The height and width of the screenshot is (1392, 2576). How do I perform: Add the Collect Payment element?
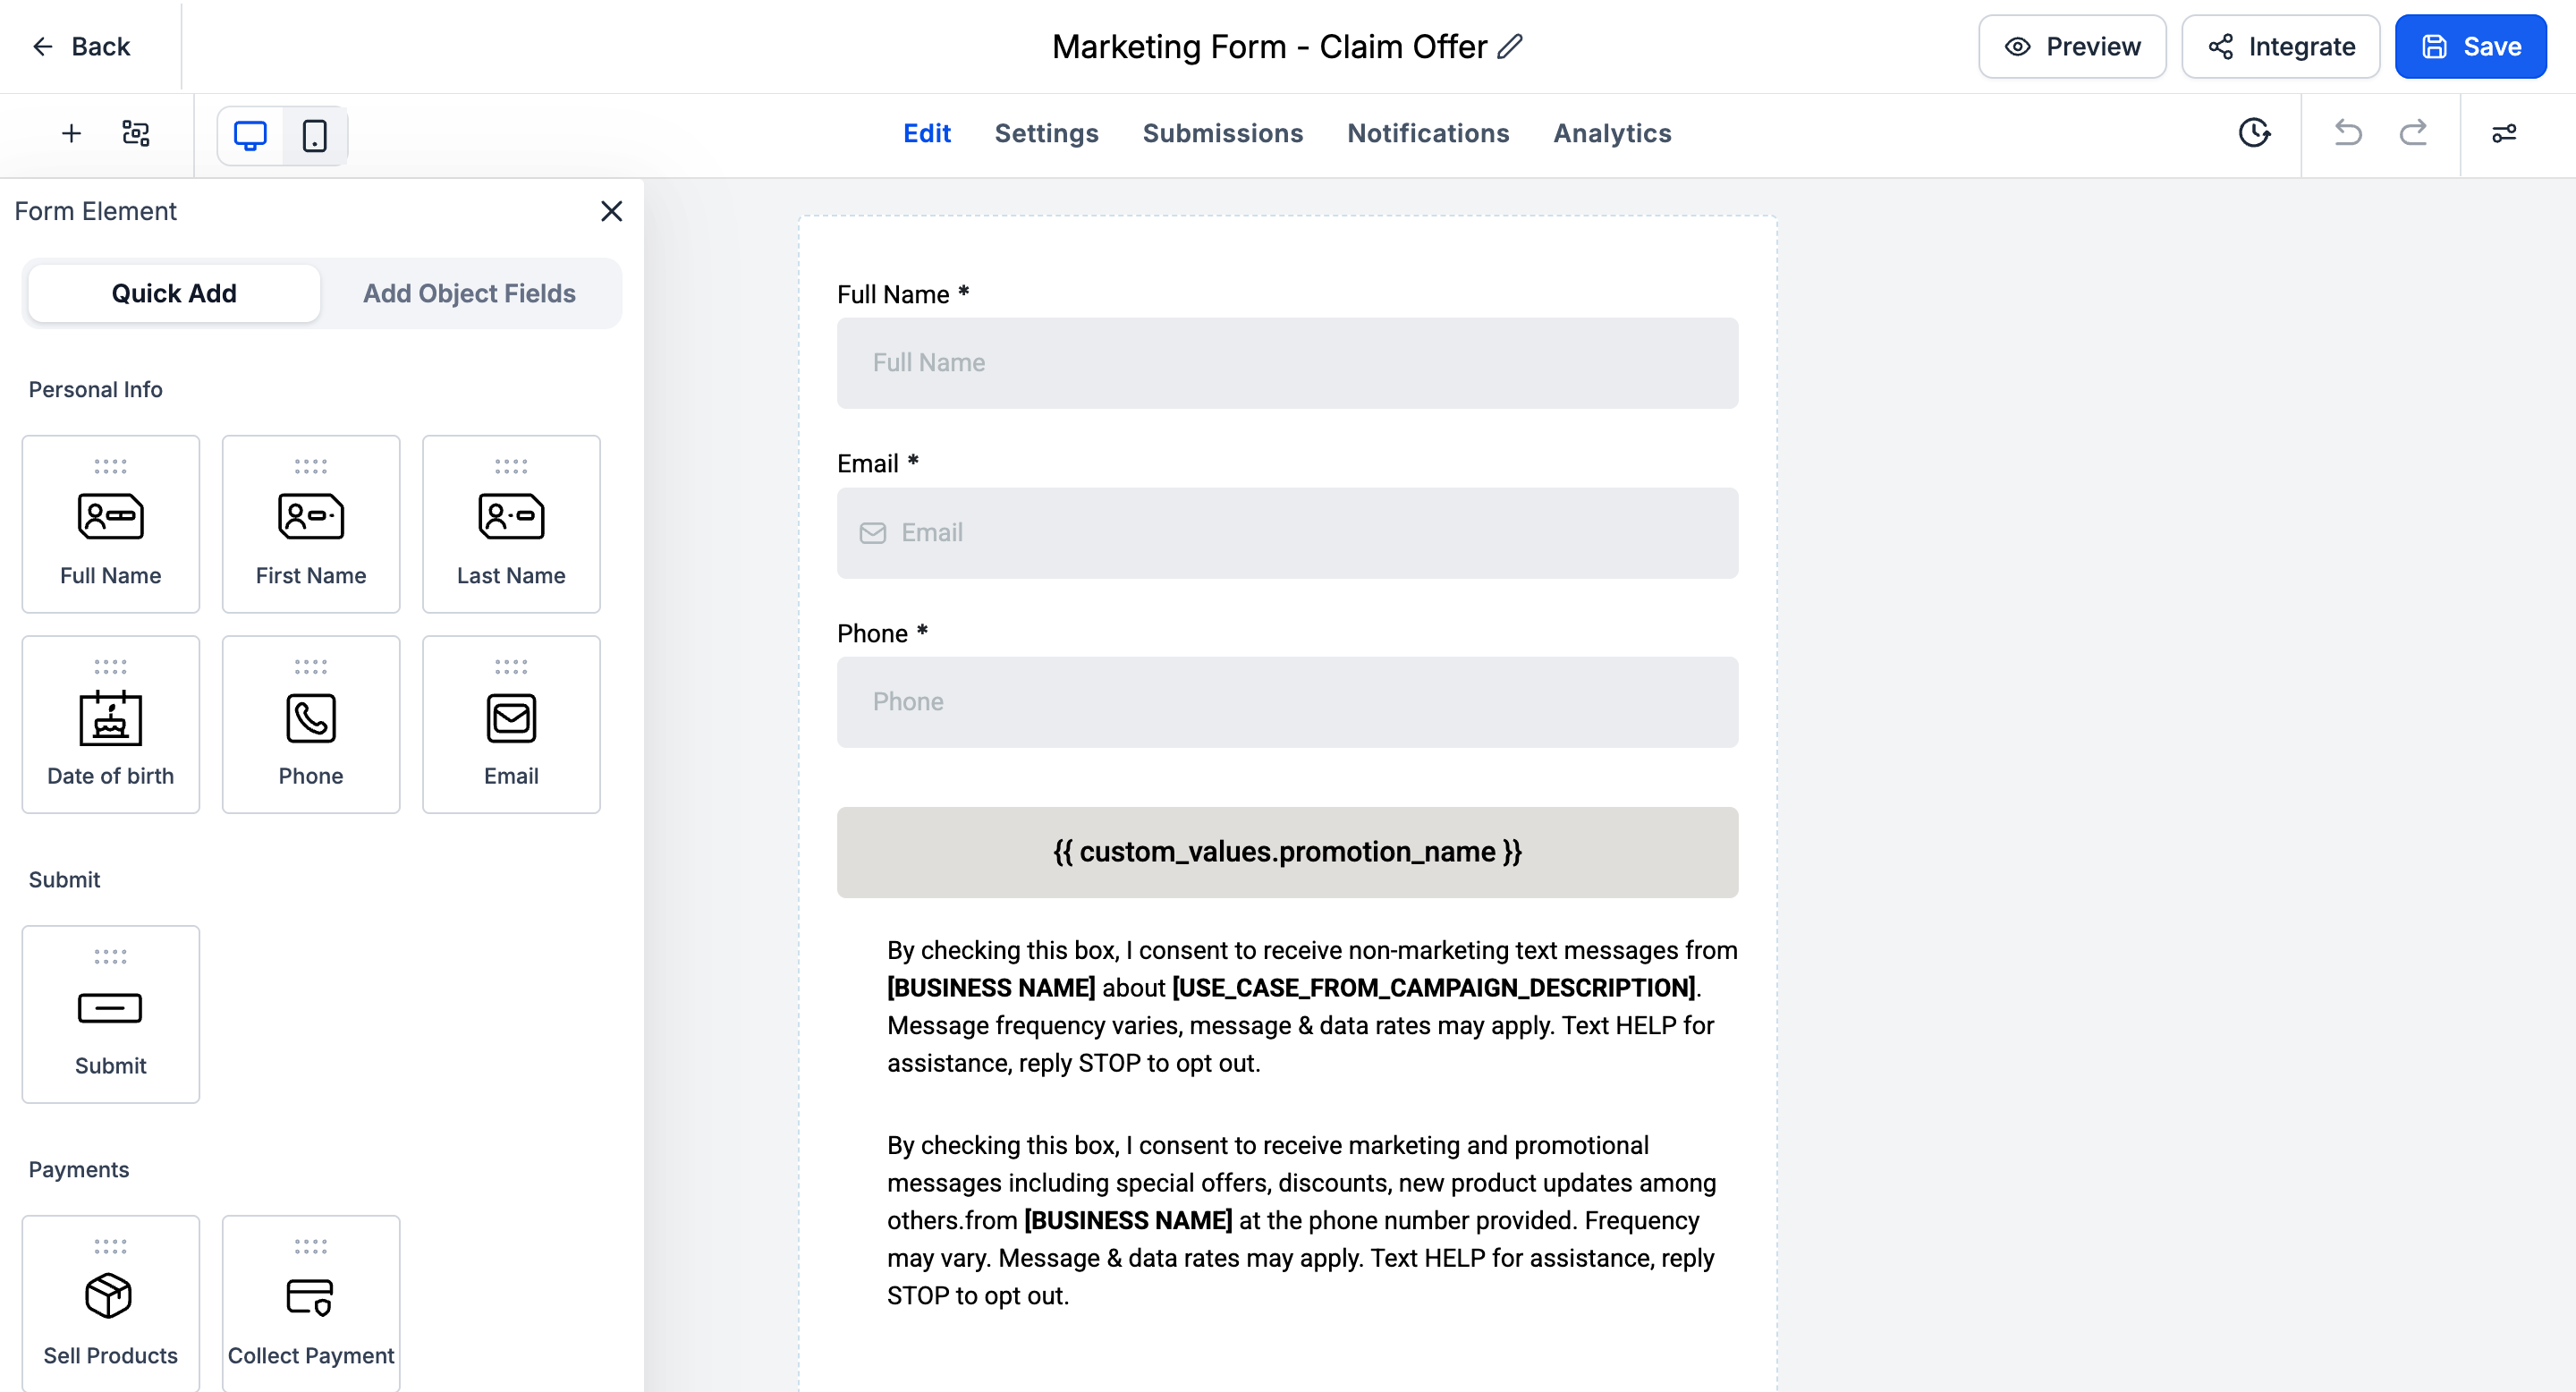coord(311,1303)
